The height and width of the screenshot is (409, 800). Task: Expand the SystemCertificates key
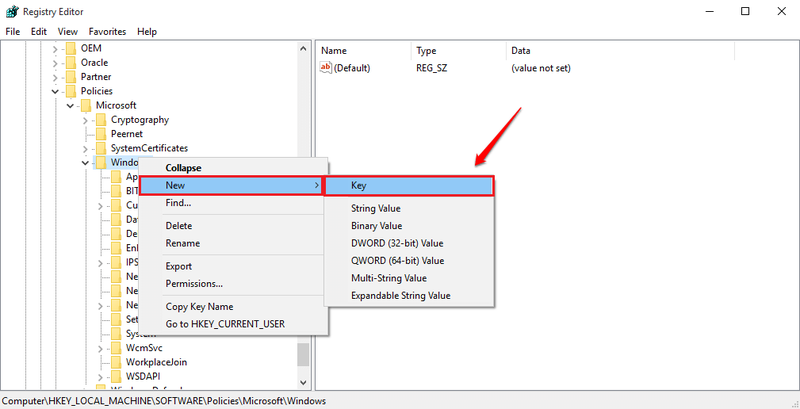click(85, 148)
